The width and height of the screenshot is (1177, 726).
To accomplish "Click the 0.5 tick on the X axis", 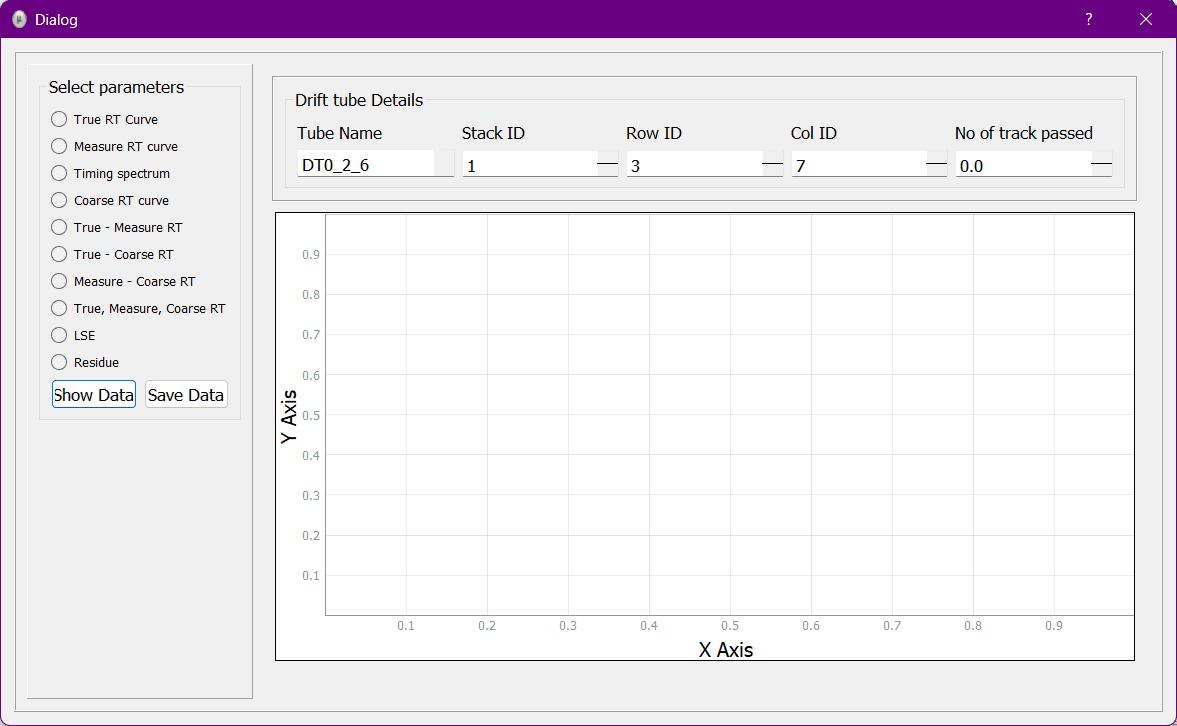I will point(730,625).
